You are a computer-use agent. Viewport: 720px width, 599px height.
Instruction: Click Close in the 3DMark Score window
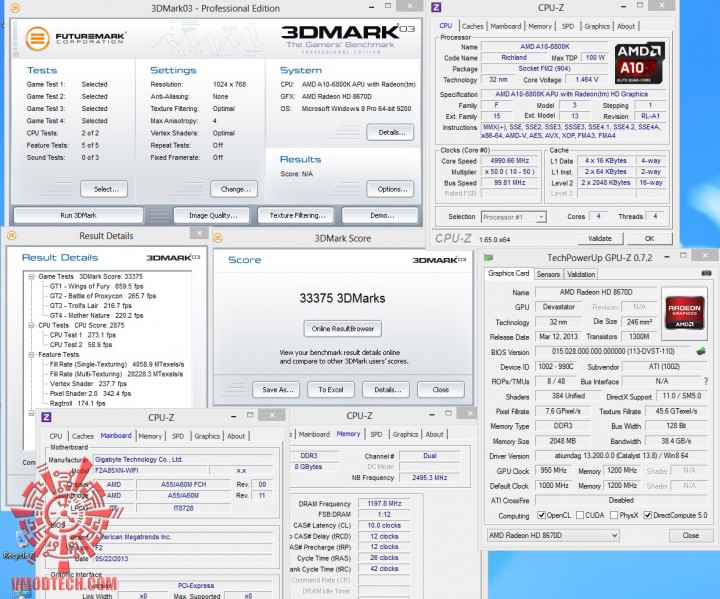pyautogui.click(x=441, y=390)
